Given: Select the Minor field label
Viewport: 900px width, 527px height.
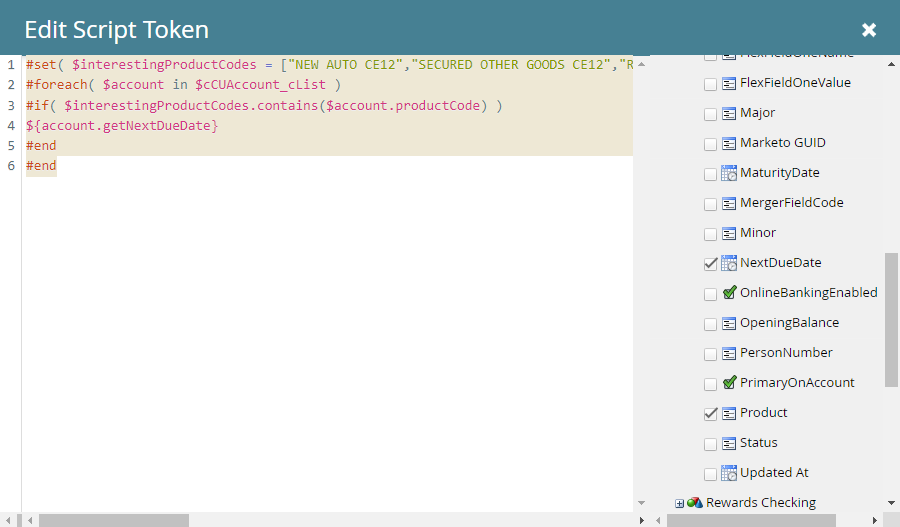Looking at the screenshot, I should (x=757, y=233).
